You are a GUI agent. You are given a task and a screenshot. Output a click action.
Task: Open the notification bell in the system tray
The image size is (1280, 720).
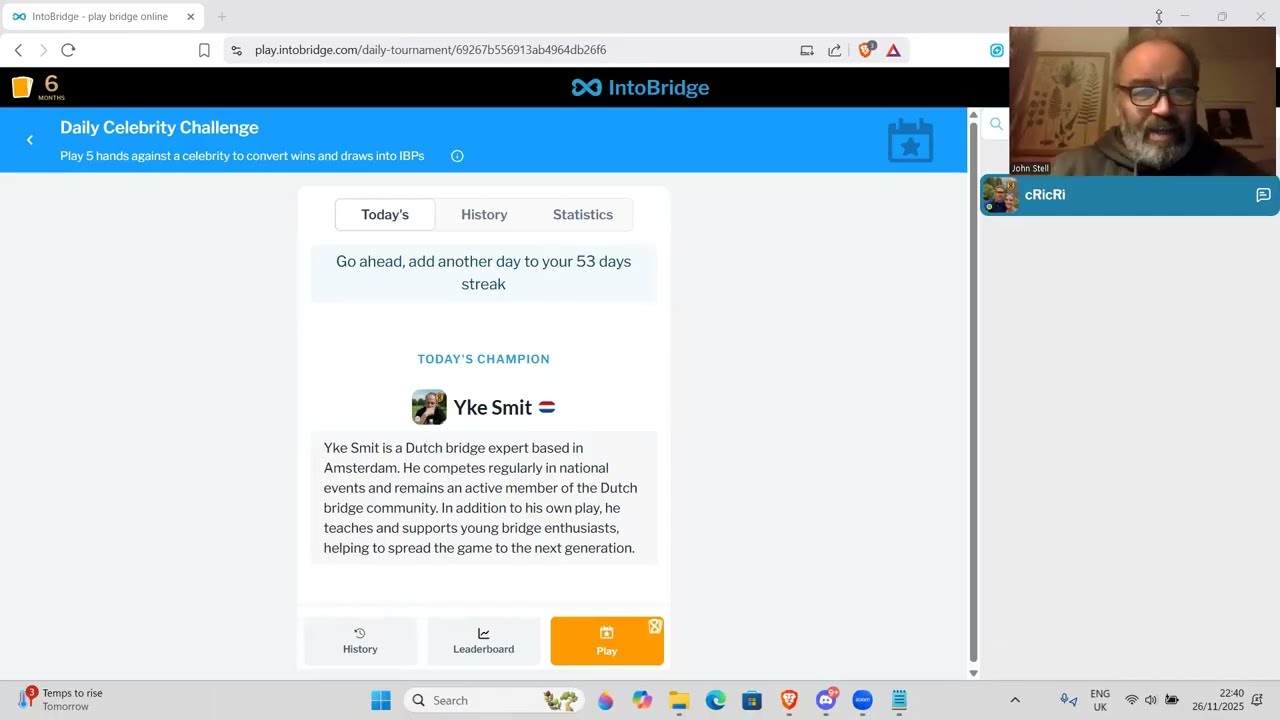[1257, 700]
